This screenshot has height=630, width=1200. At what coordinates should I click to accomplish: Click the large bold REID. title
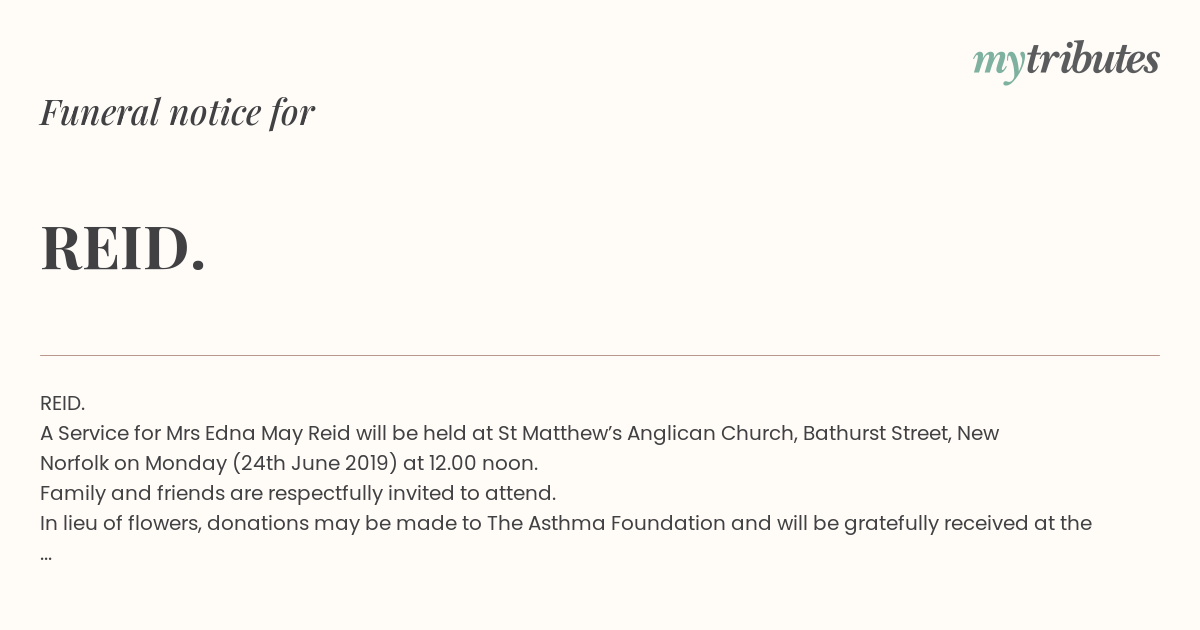(x=123, y=248)
